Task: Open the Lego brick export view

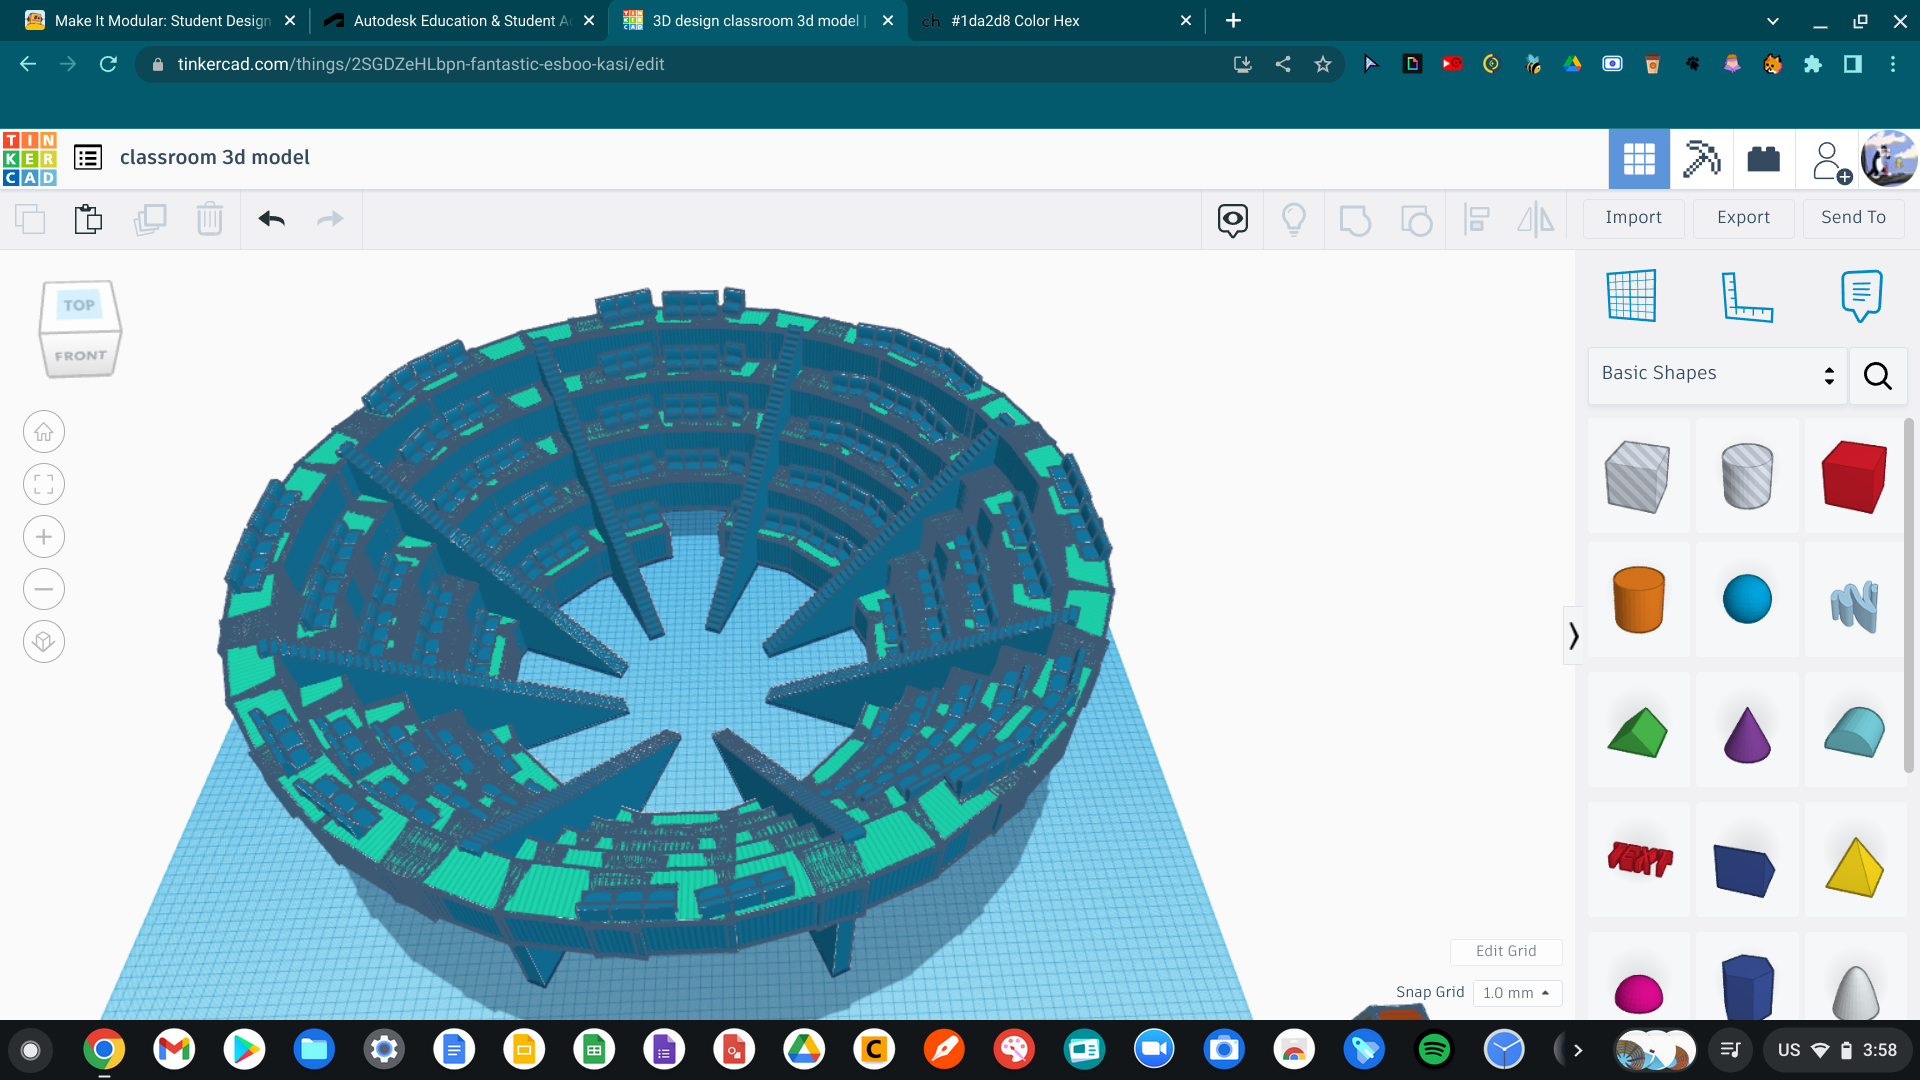Action: 1762,158
